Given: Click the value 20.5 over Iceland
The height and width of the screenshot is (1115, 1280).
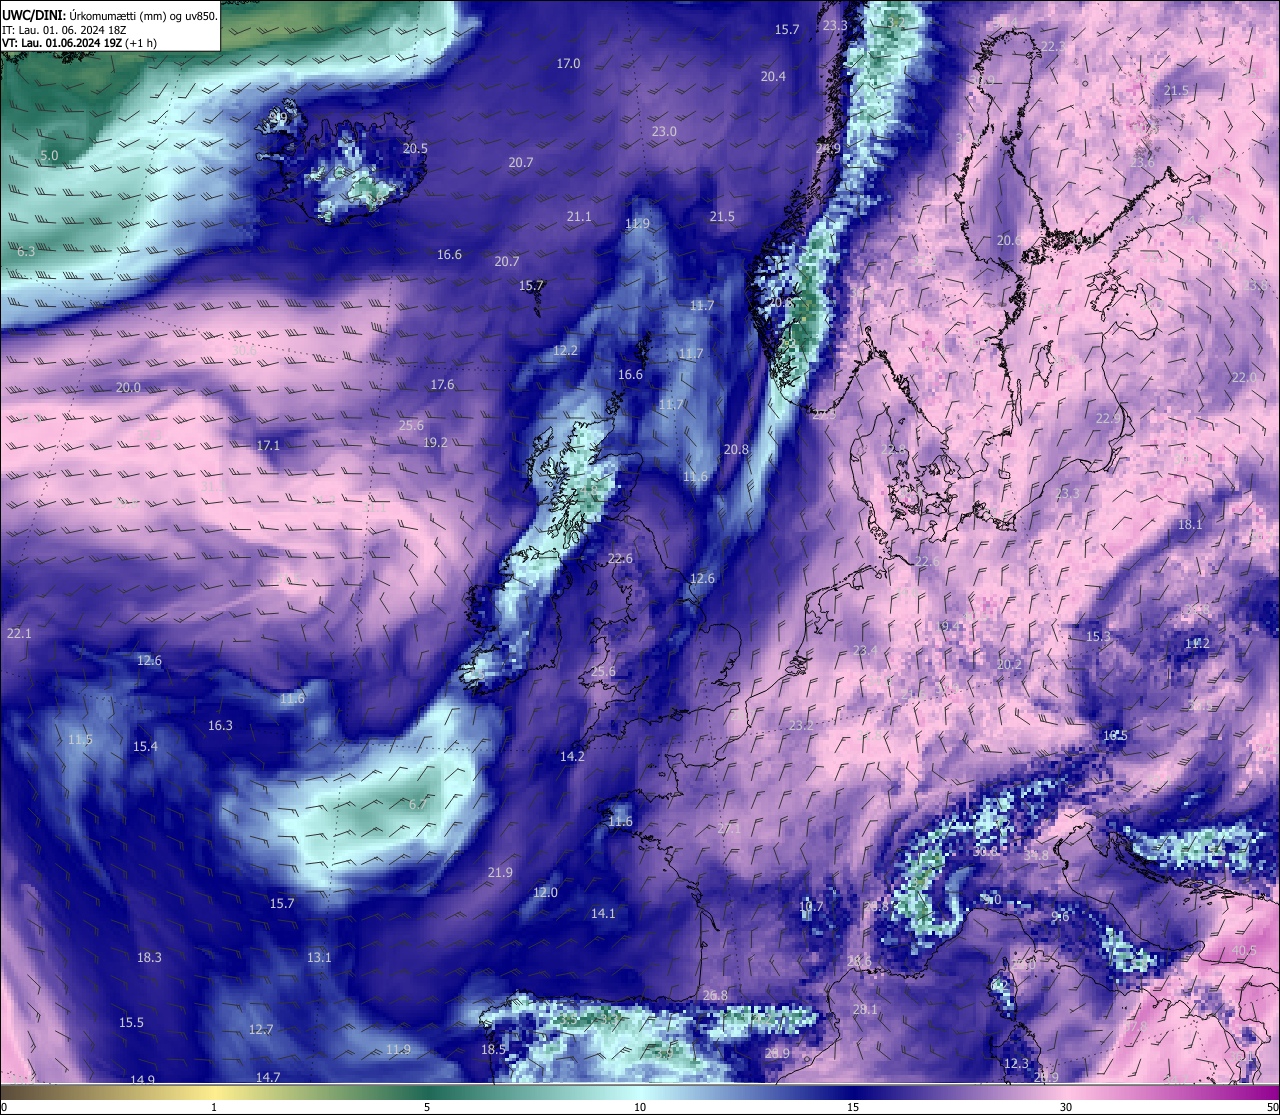Looking at the screenshot, I should coord(415,149).
